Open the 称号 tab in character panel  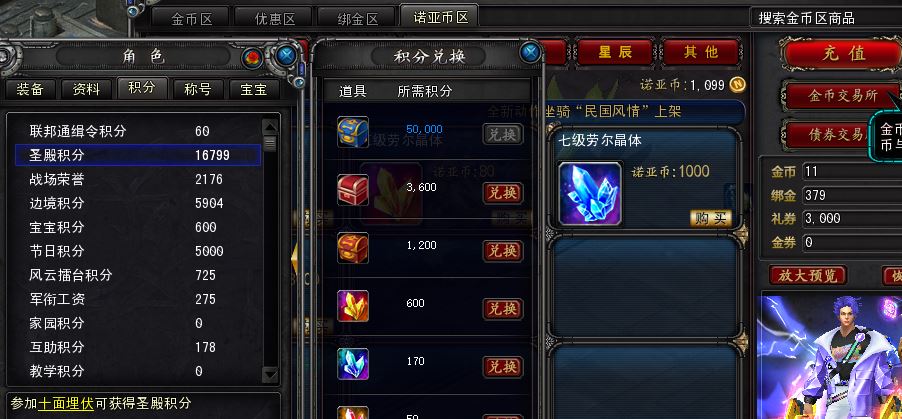(x=197, y=89)
